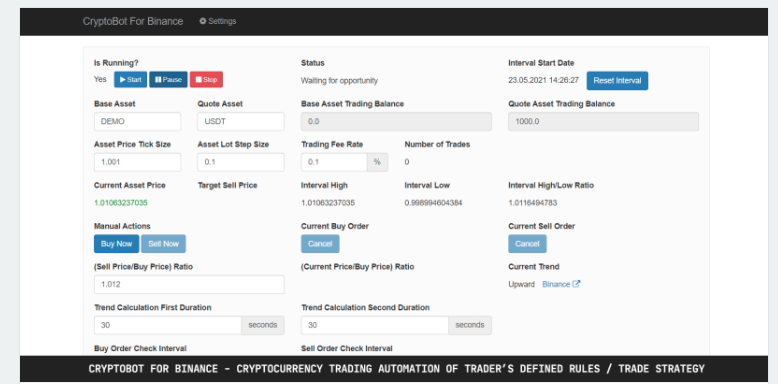Edit the Asset Price Tick Size field
Screen dimensions: 778x384
pos(137,162)
